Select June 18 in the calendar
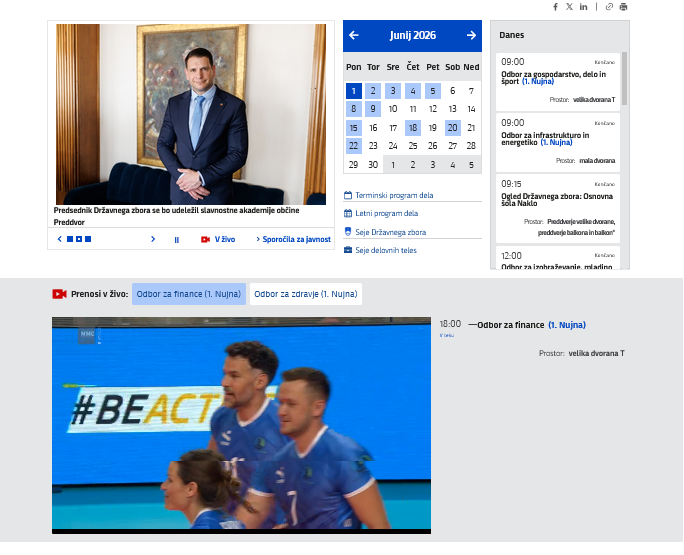684x555 pixels. [413, 128]
